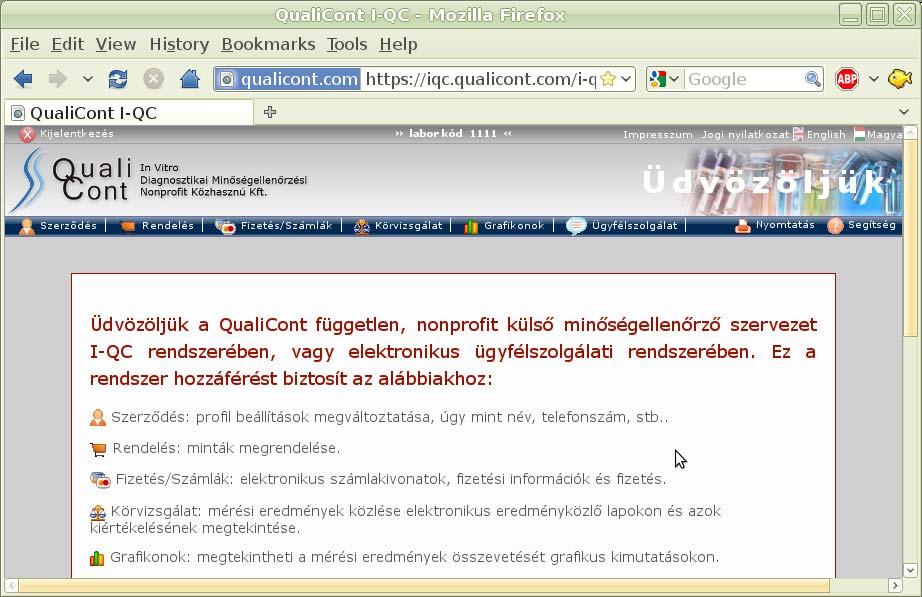Open the Impresszum link
Screen dimensions: 922x597
point(657,135)
